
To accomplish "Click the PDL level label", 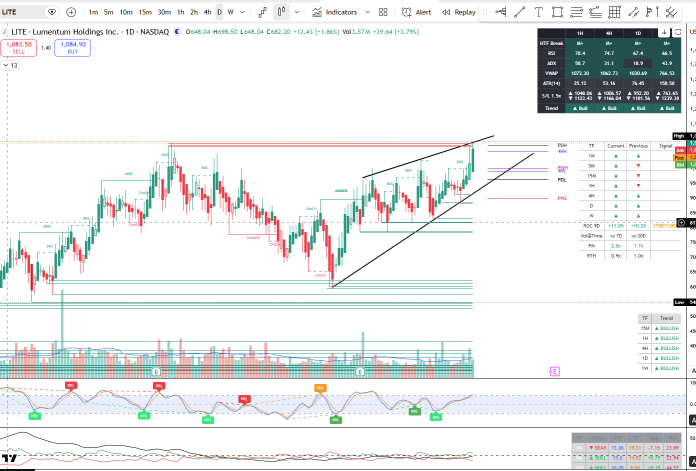I will [562, 180].
